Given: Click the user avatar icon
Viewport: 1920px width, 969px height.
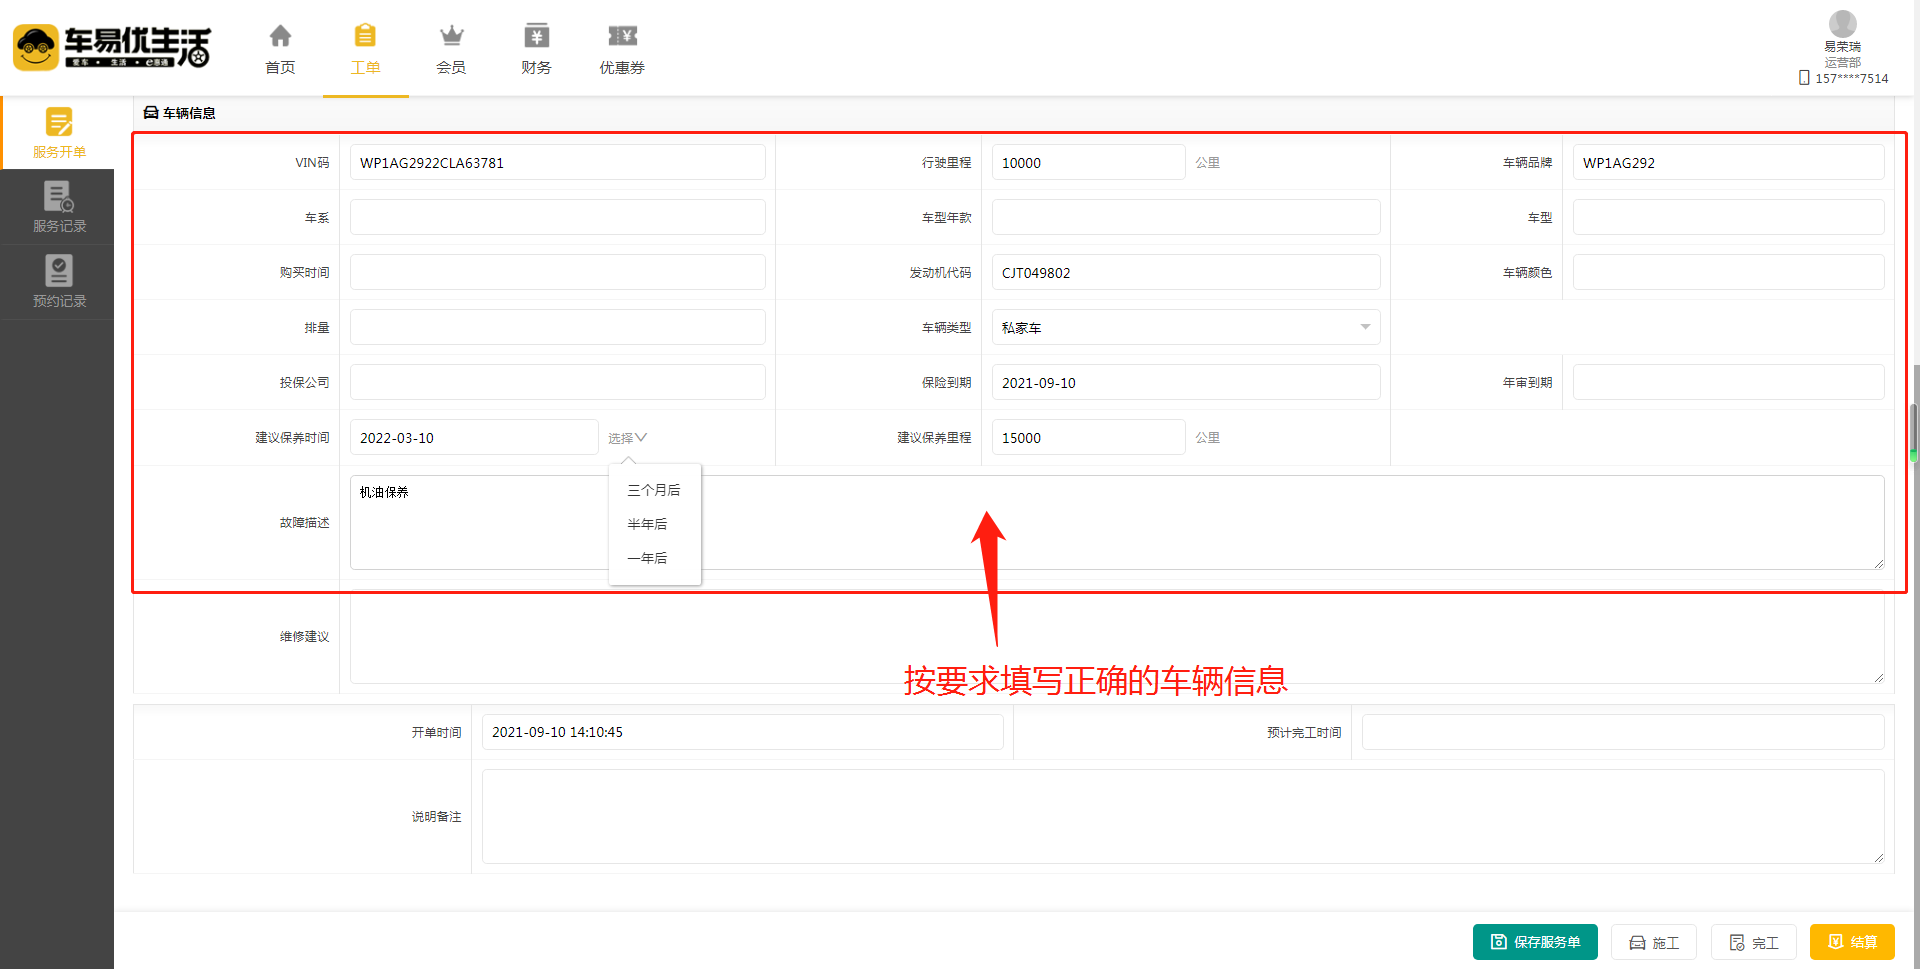Looking at the screenshot, I should (x=1842, y=24).
